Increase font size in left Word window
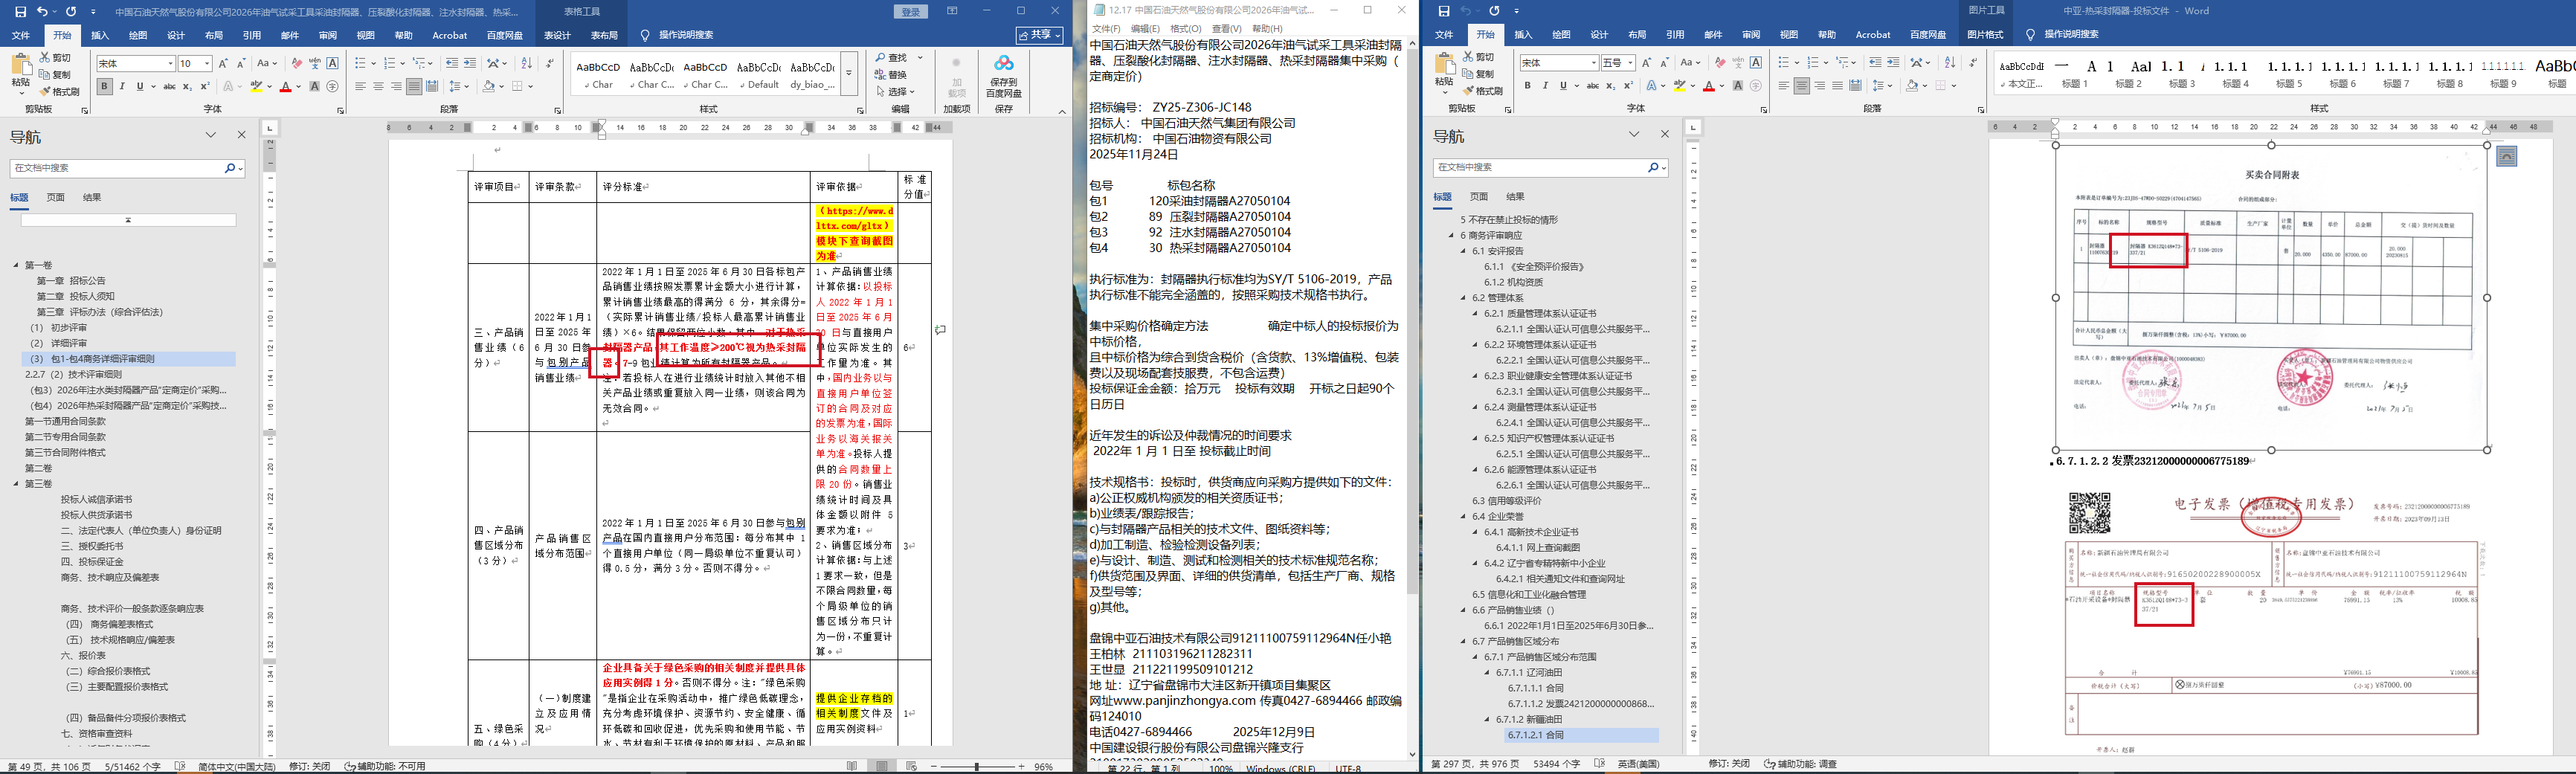Screen dimensions: 2576x774 click(223, 64)
